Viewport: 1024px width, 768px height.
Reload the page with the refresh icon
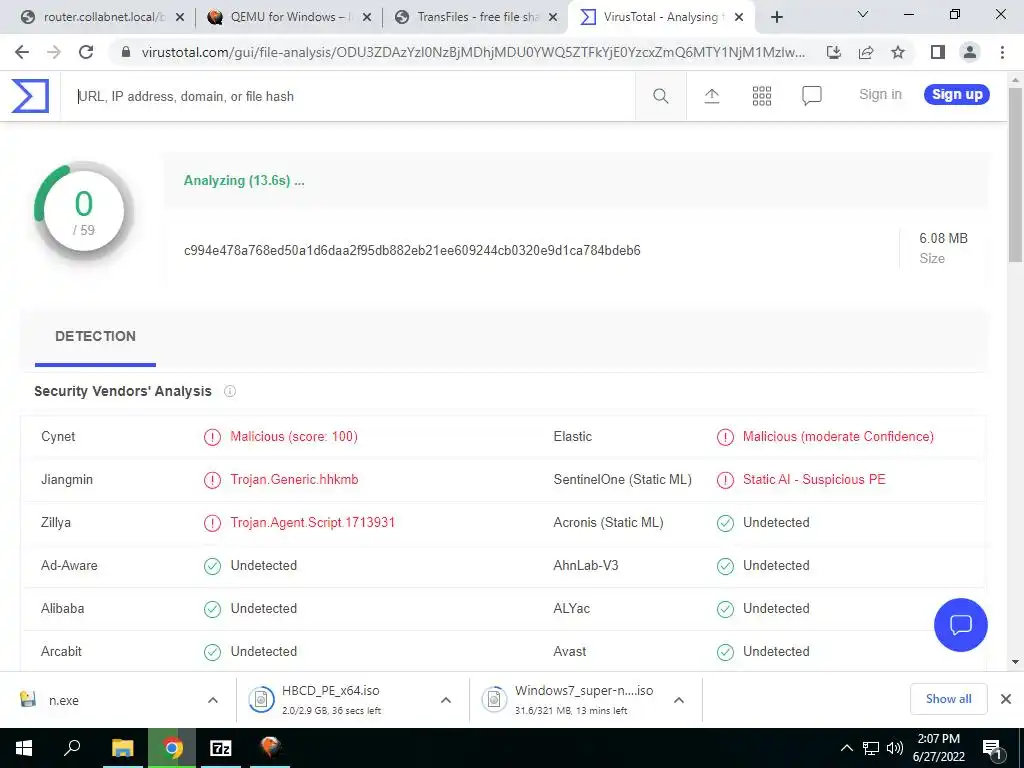point(86,52)
